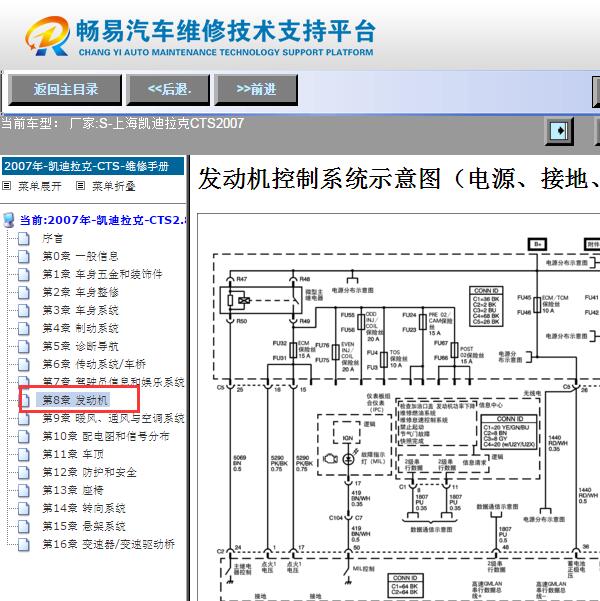Image resolution: width=600 pixels, height=601 pixels.
Task: Open 第10章 配电图和信号分布
Action: 106,436
